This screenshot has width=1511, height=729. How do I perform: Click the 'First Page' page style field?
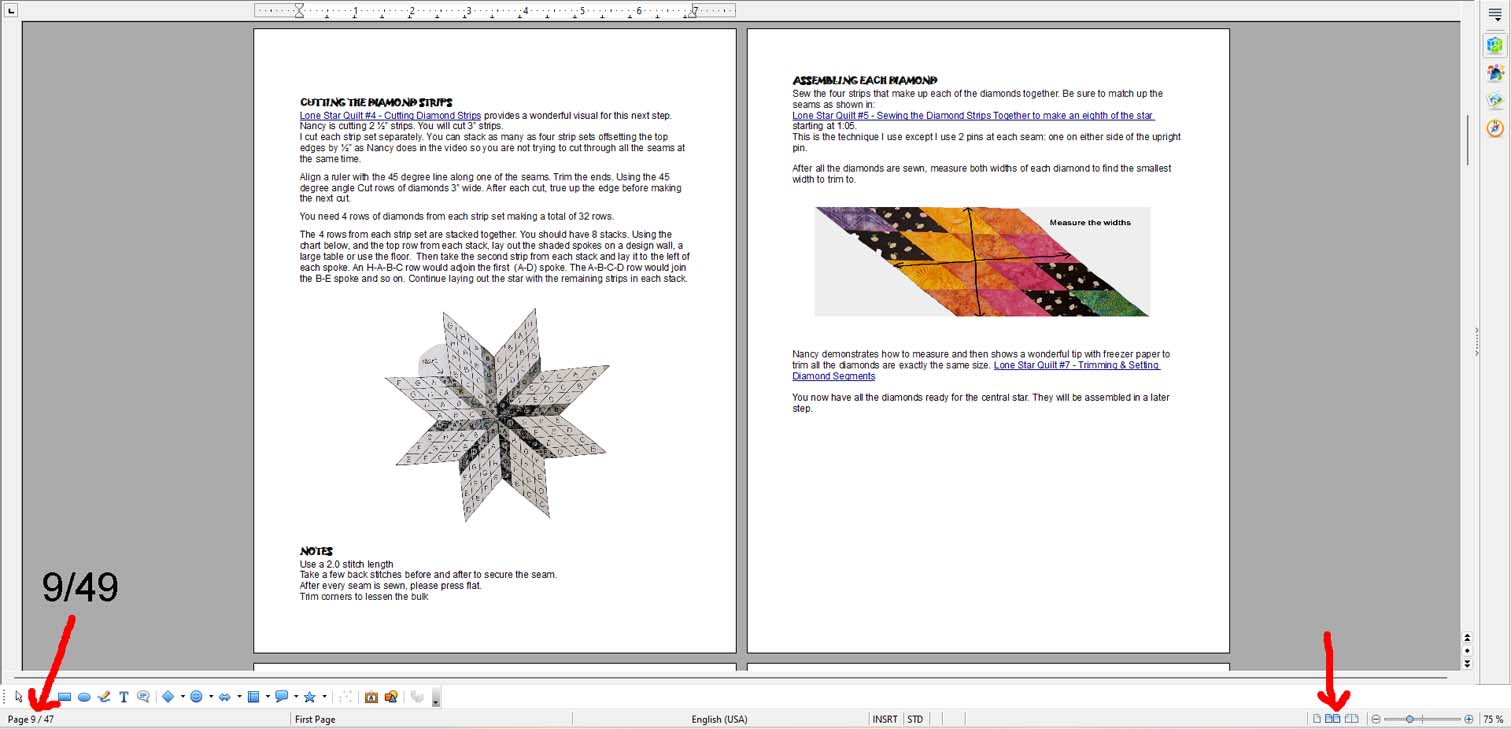click(x=315, y=719)
